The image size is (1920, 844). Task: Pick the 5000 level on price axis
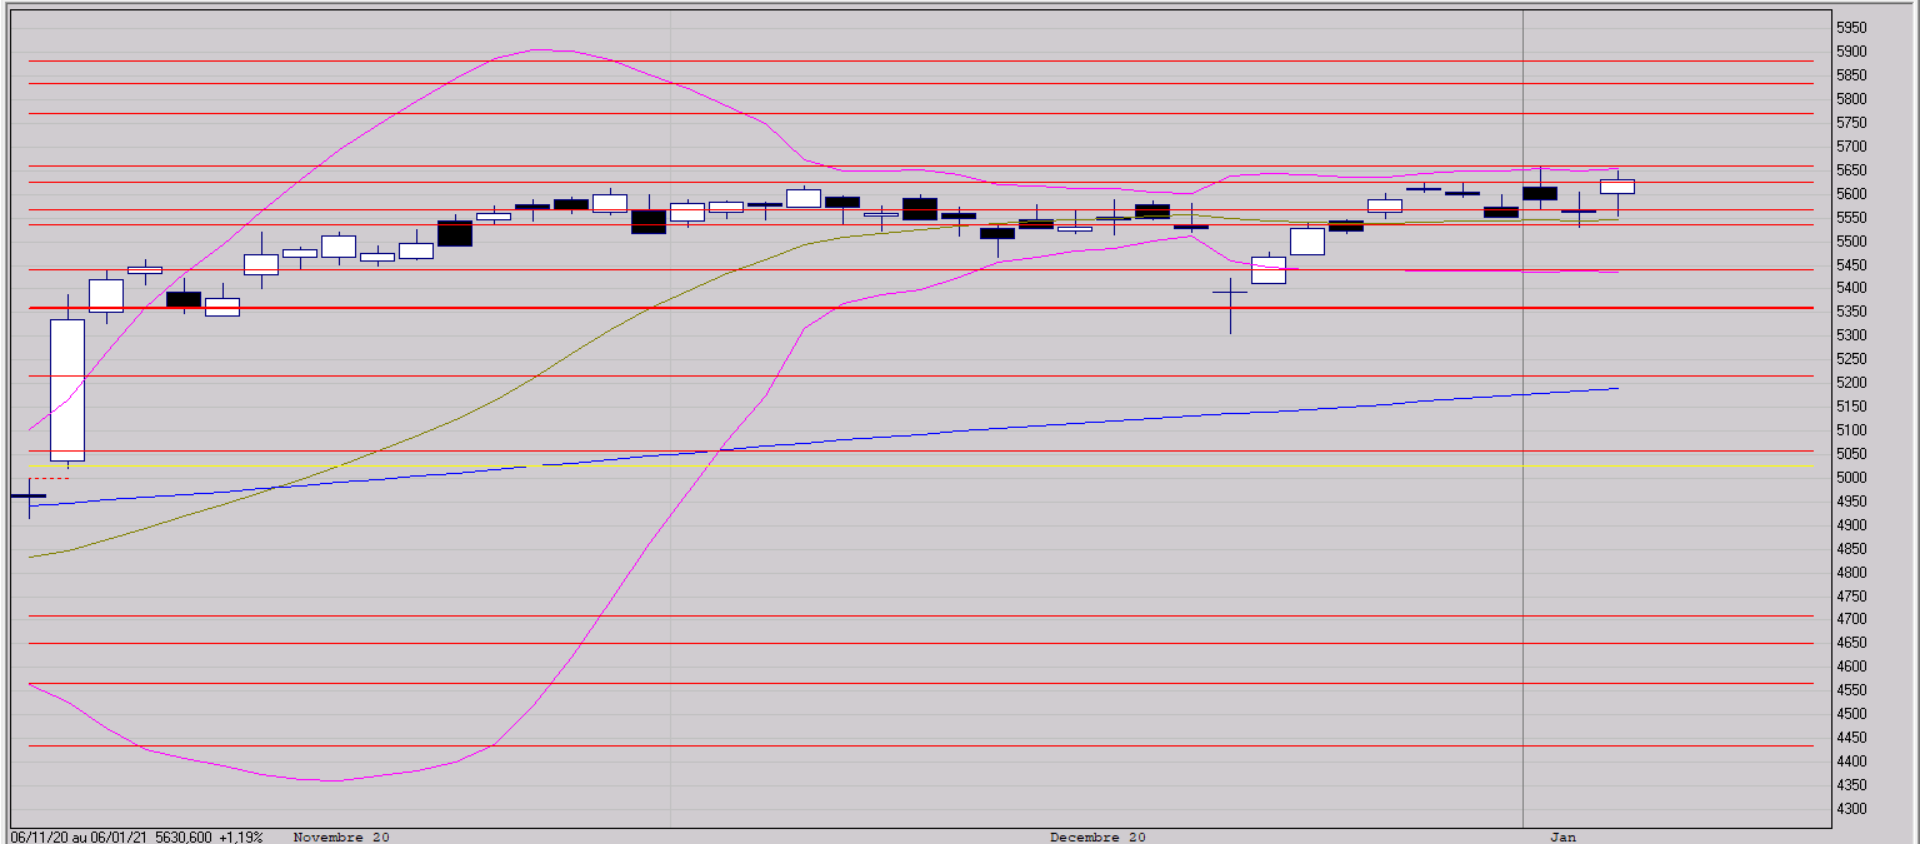[x=1851, y=478]
